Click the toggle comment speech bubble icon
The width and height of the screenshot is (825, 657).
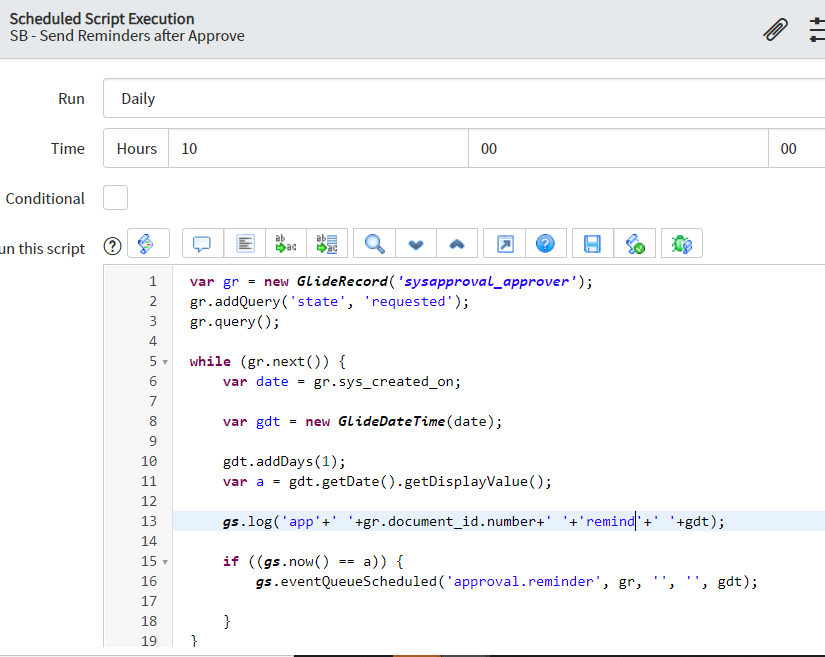pos(202,244)
